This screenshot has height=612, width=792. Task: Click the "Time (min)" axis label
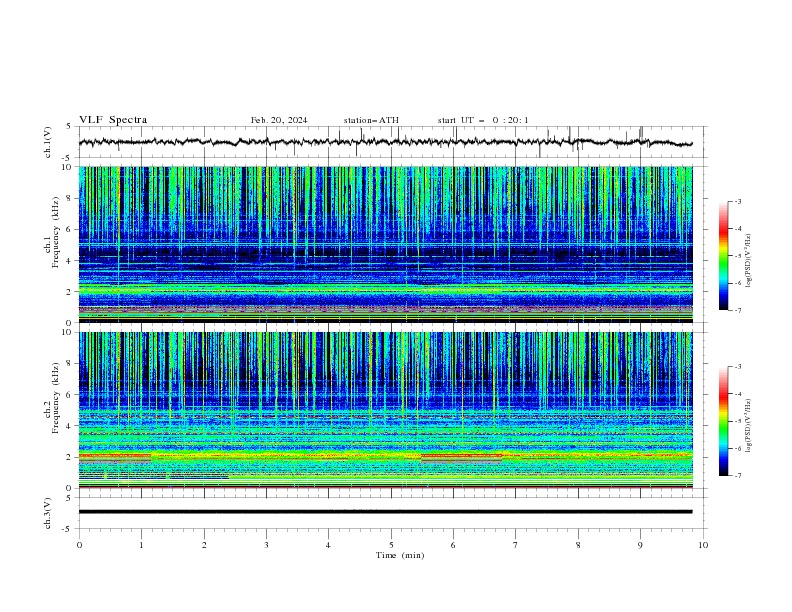400,555
